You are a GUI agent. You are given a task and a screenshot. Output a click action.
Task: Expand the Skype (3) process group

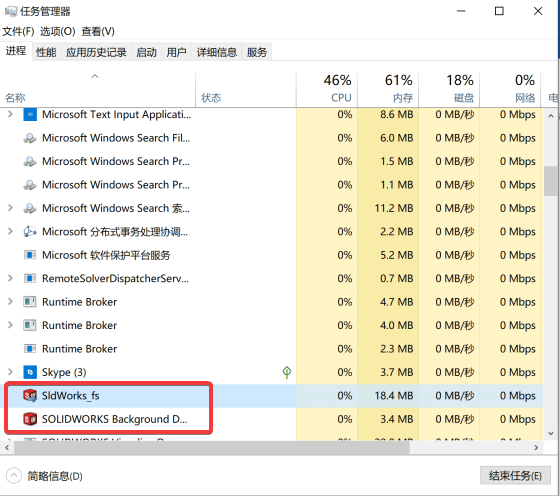pos(10,372)
